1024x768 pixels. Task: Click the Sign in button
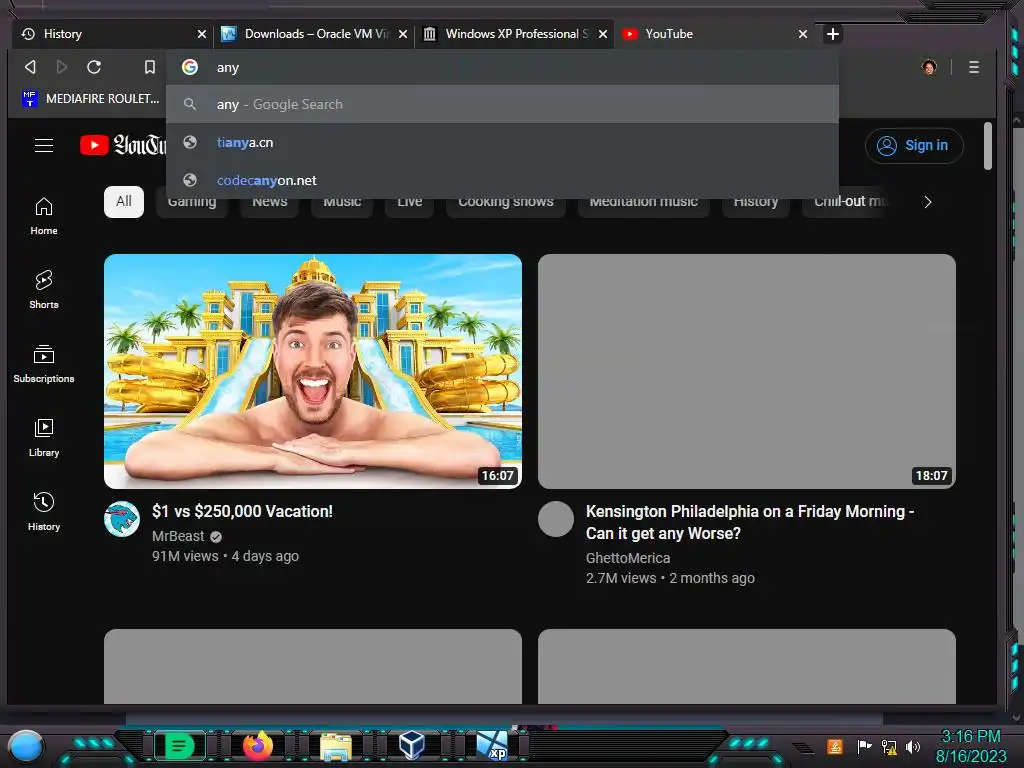[x=914, y=145]
